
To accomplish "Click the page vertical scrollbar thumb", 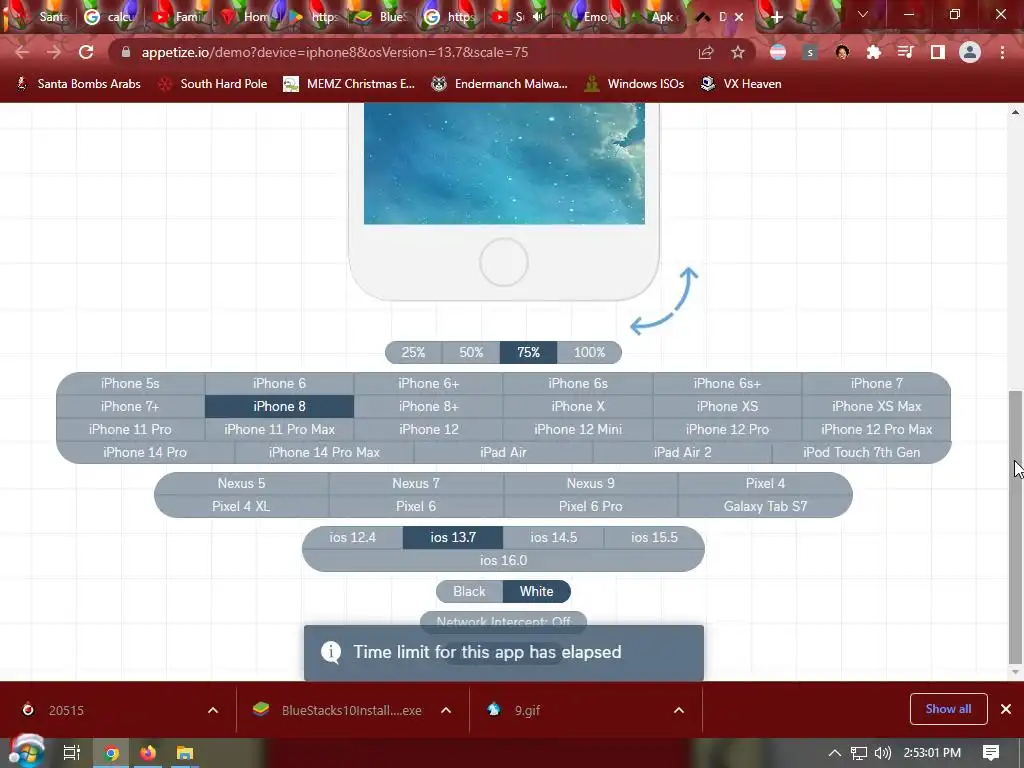I will (x=1015, y=528).
